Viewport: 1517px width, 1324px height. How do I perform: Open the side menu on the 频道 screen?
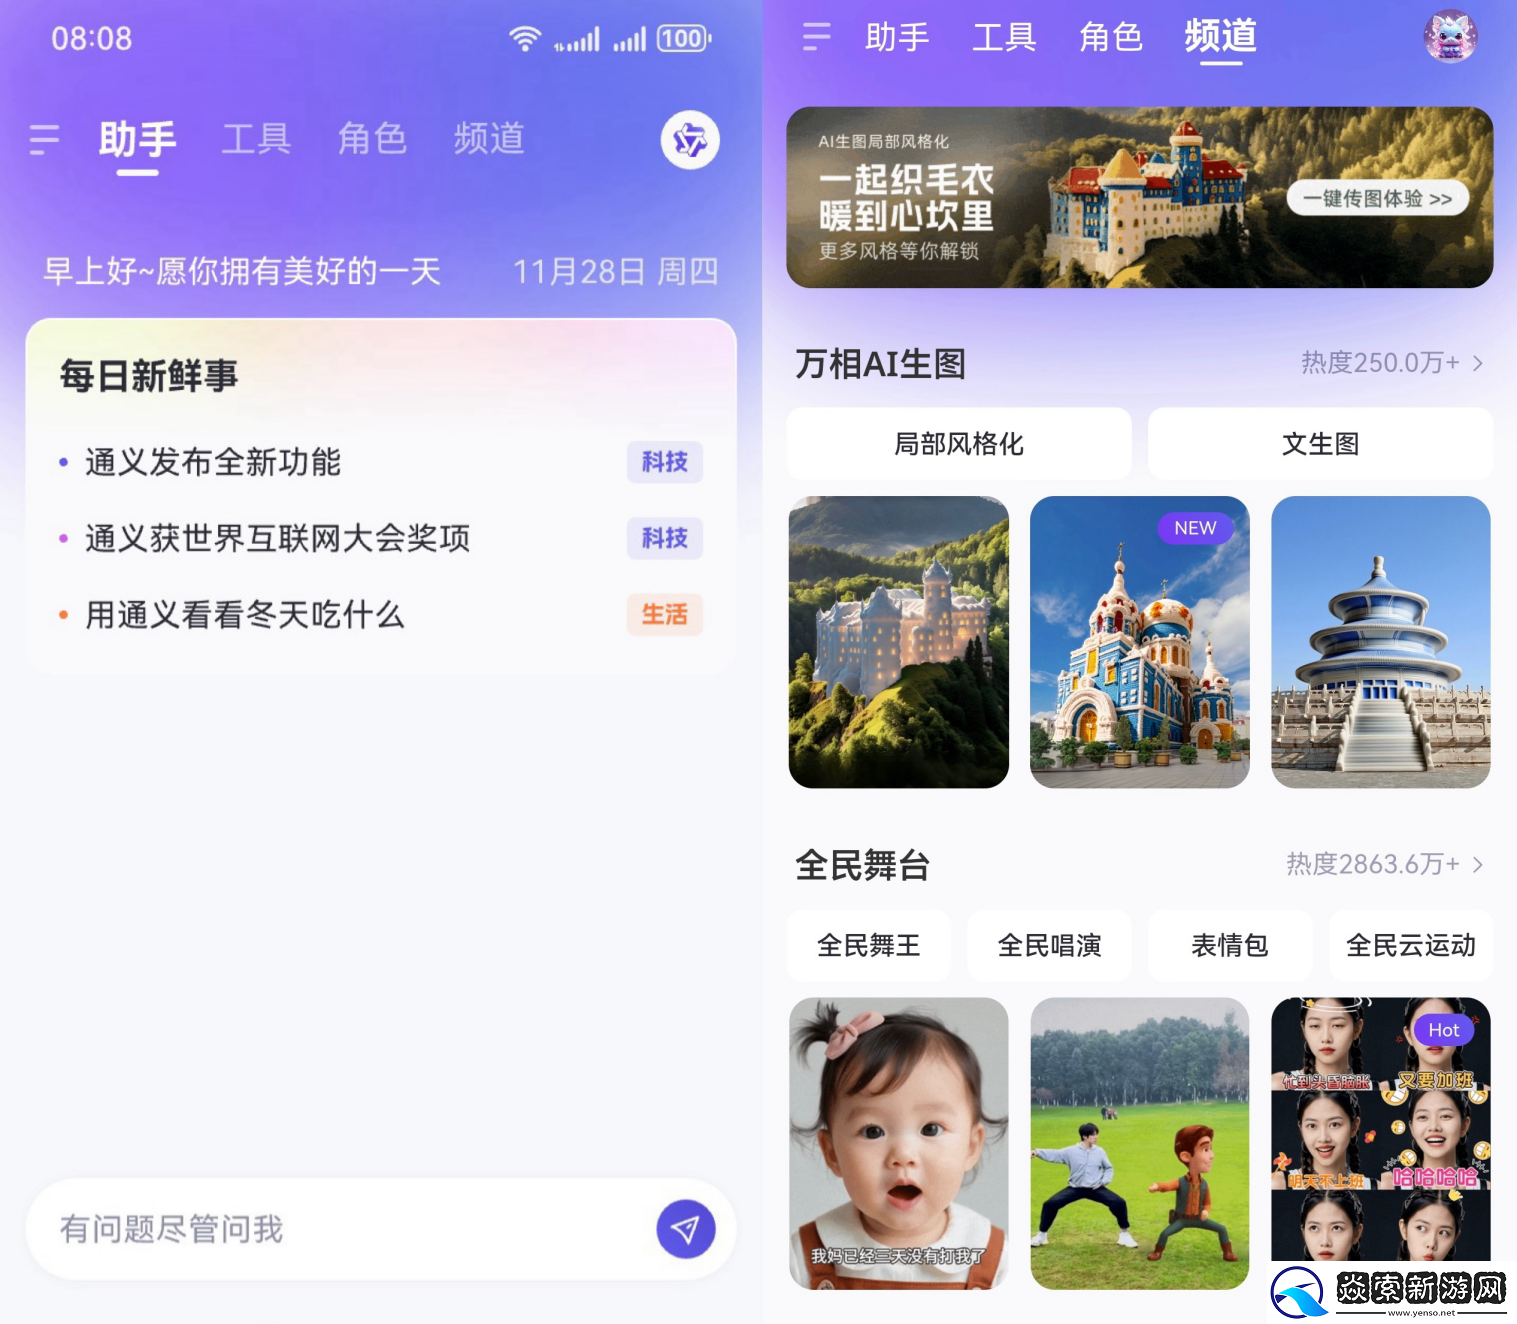pyautogui.click(x=817, y=37)
